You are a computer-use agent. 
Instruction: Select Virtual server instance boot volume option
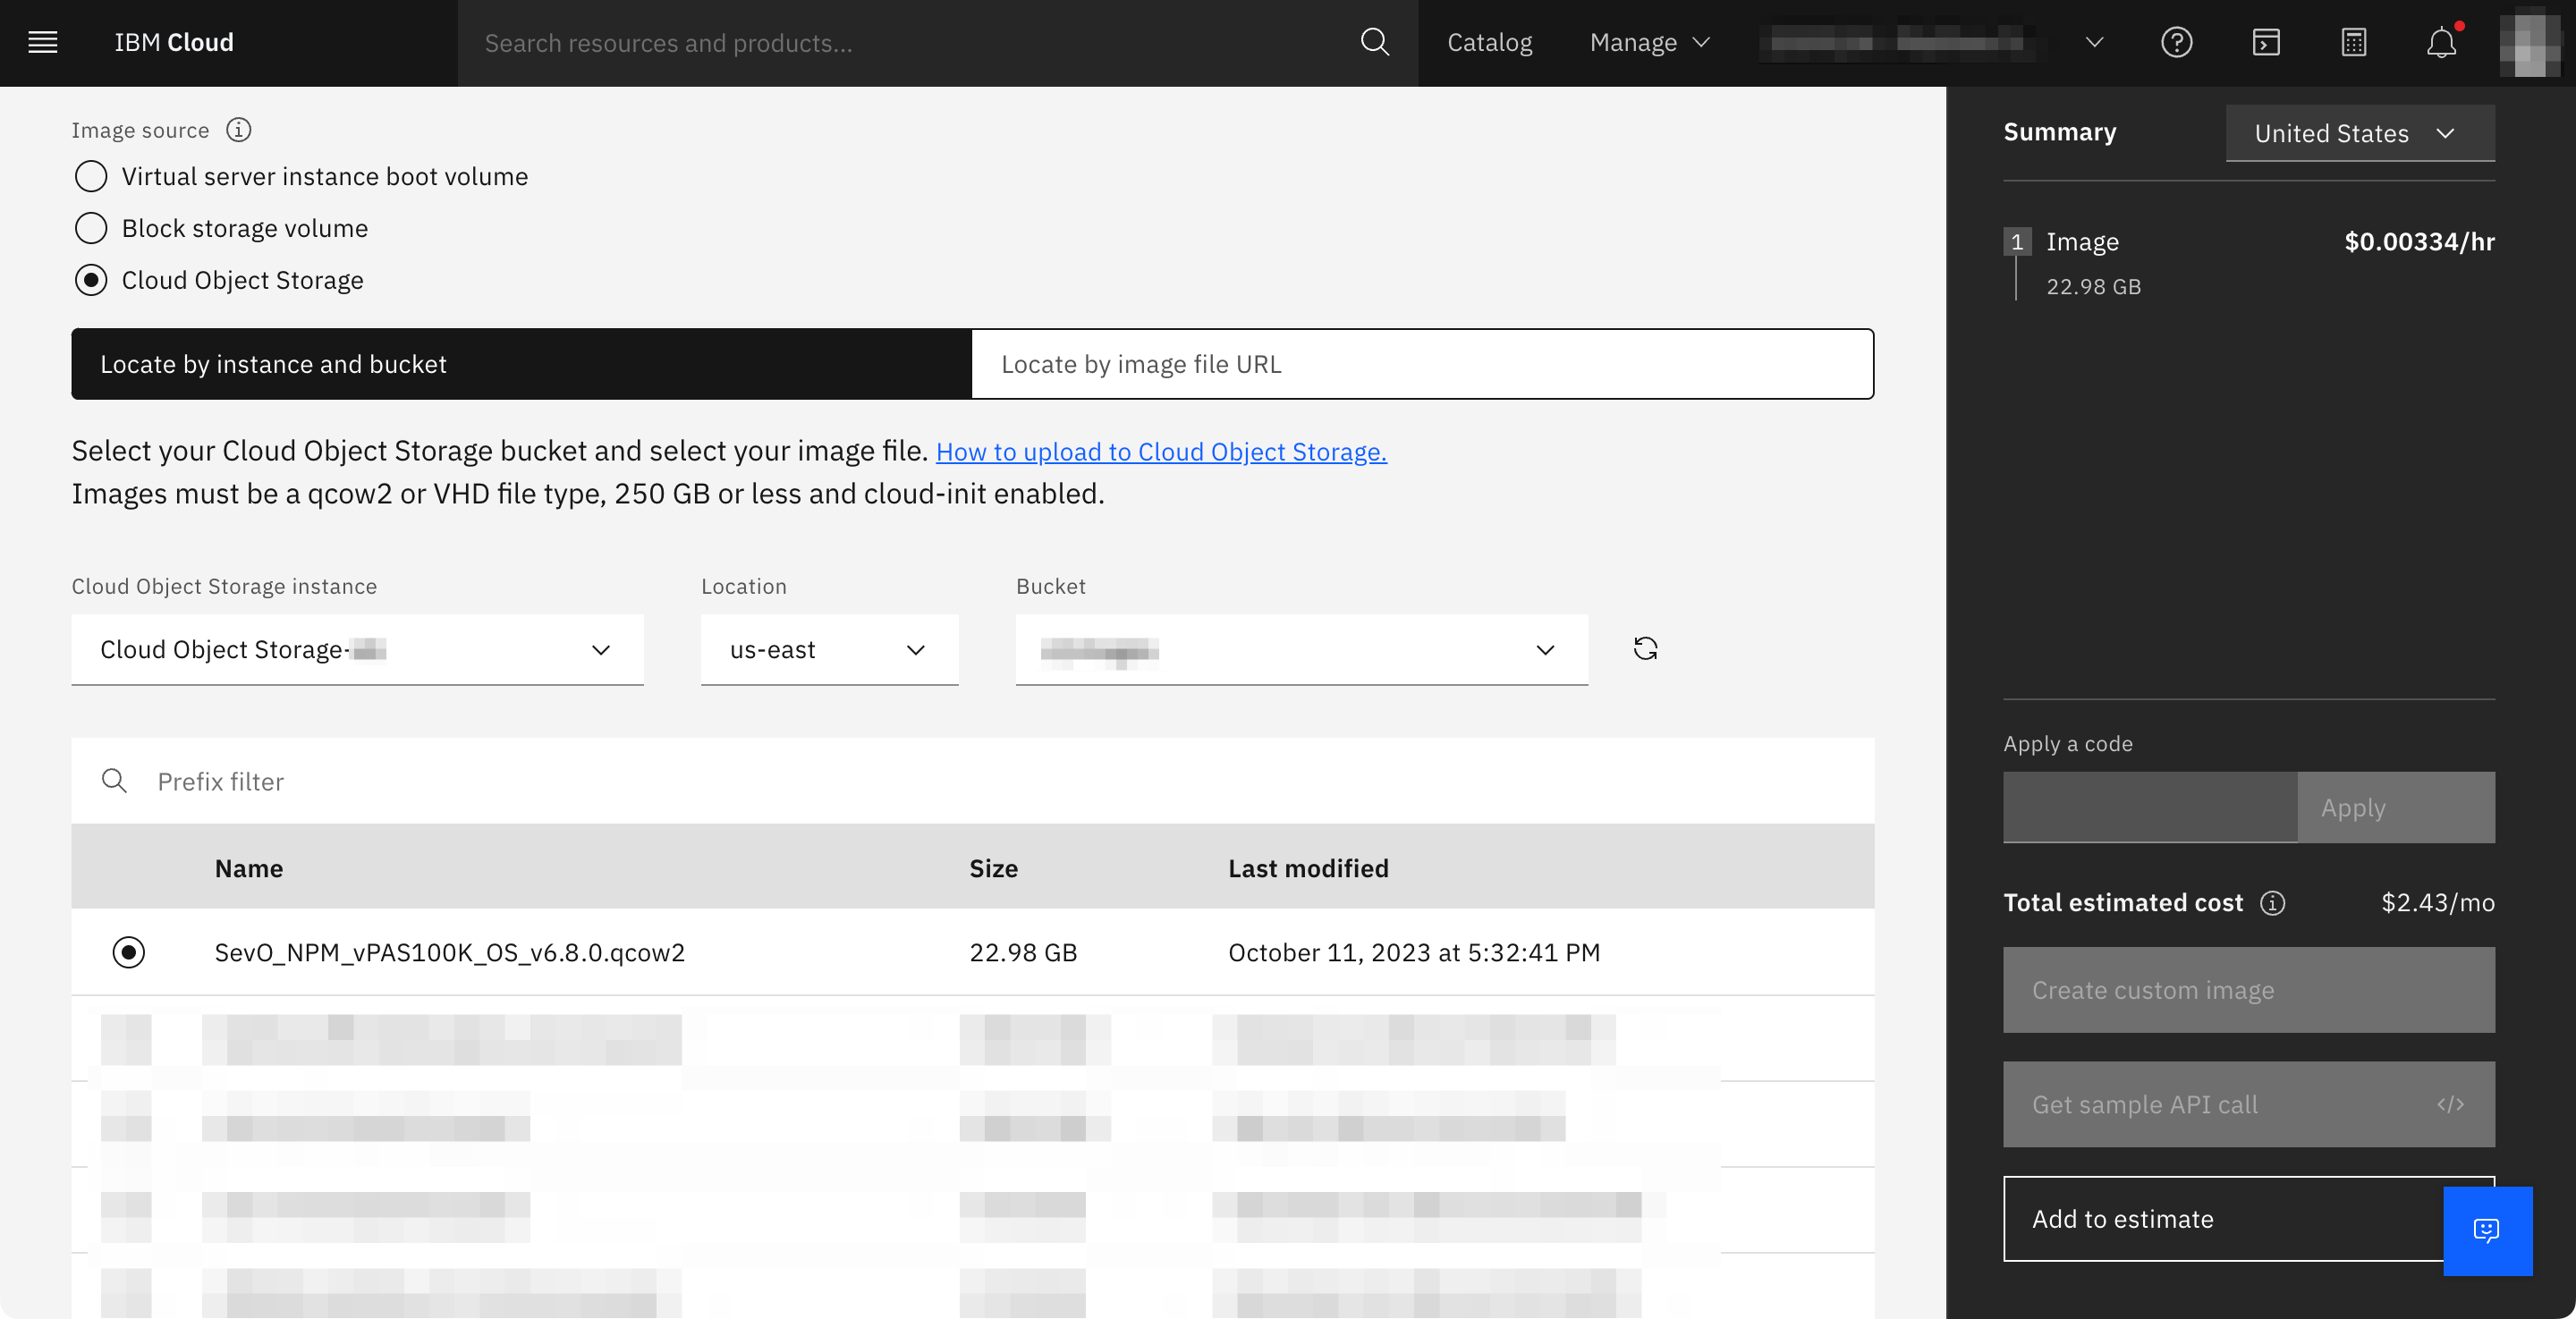point(89,175)
